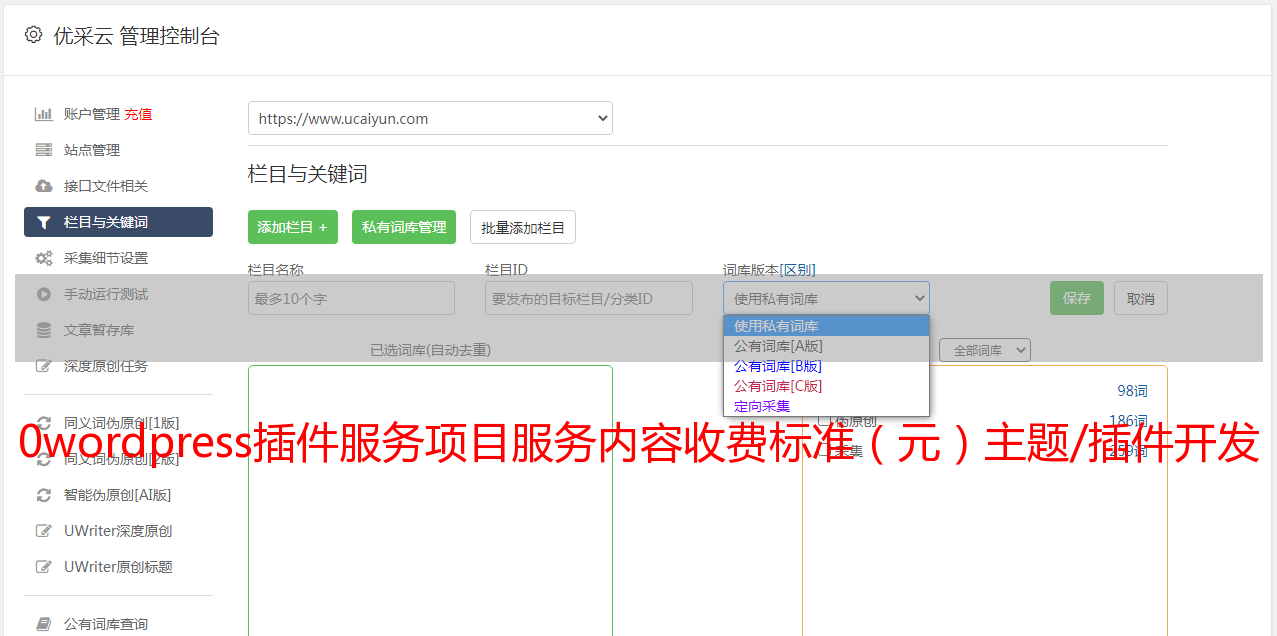
Task: Open 深度原创任务 in the sidebar
Action: click(x=105, y=366)
